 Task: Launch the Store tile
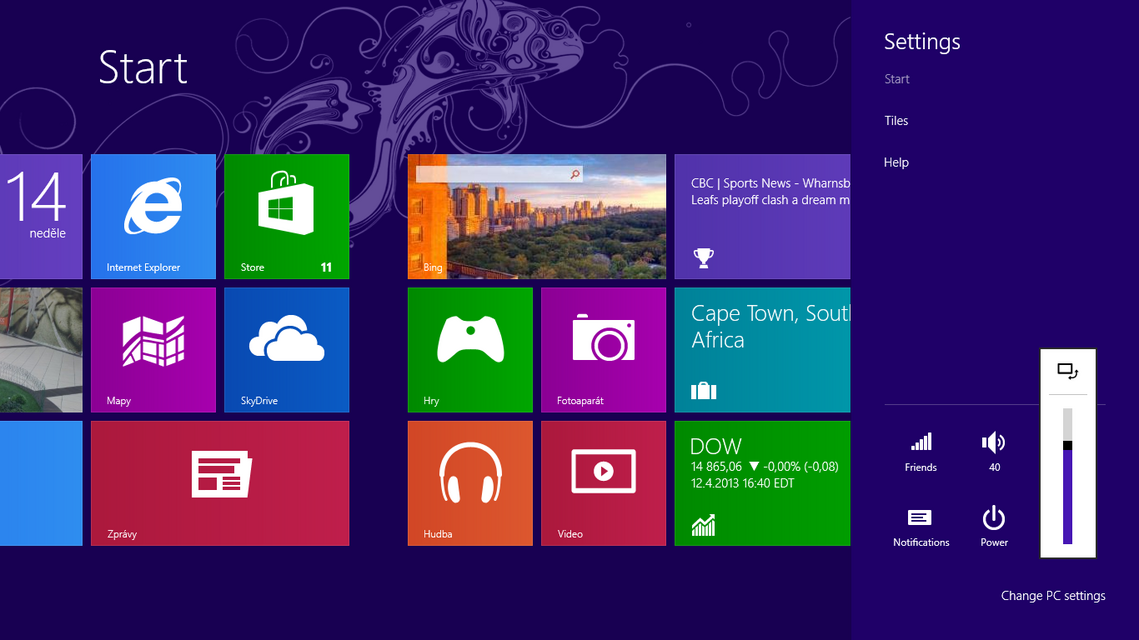coord(286,216)
